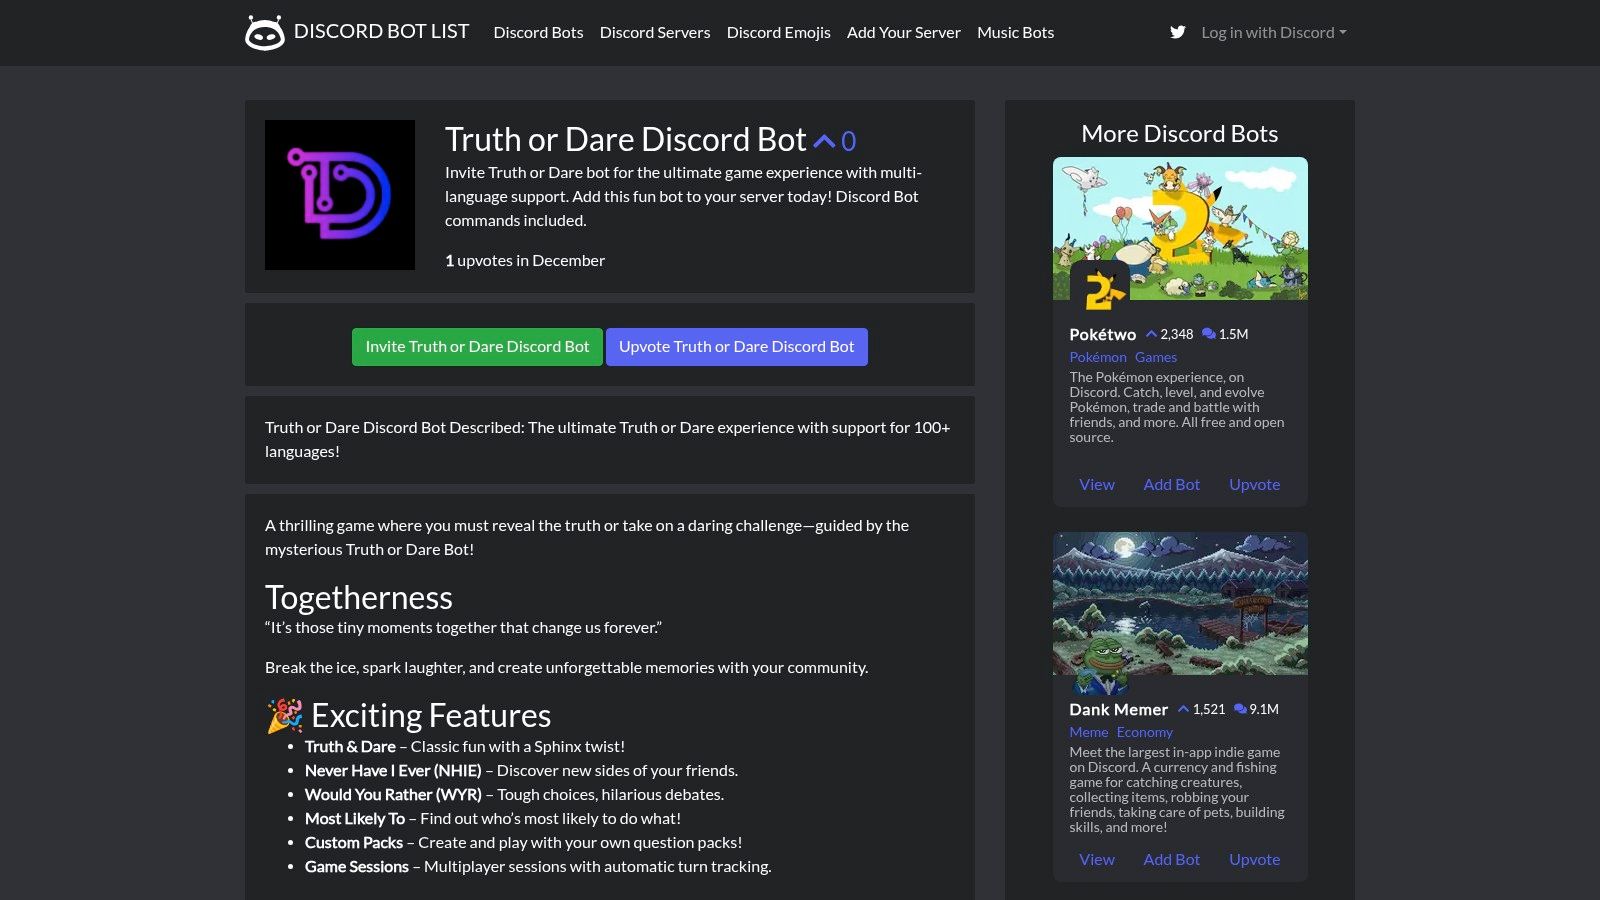The image size is (1600, 900).
Task: Open the Discord Servers nav item
Action: [x=655, y=32]
